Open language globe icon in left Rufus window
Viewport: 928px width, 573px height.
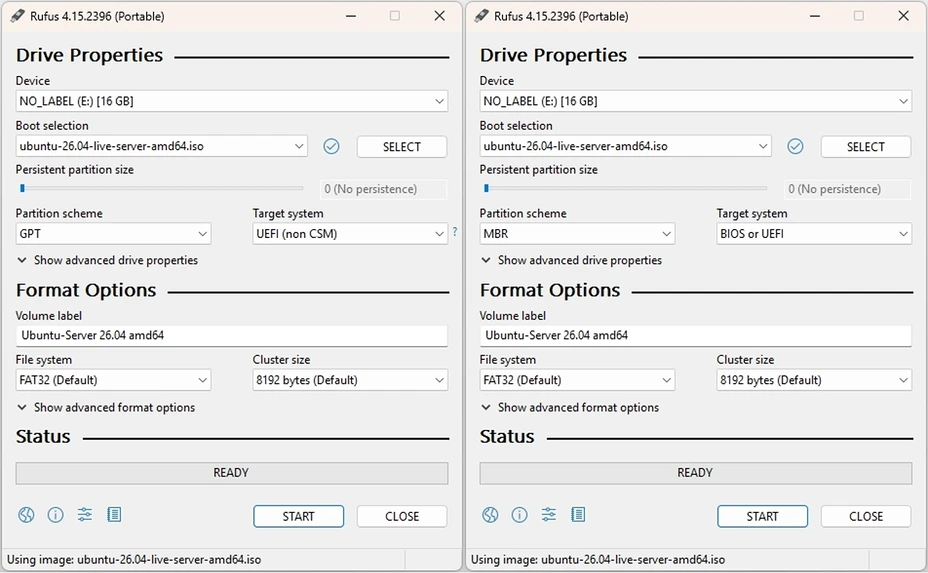pyautogui.click(x=26, y=515)
